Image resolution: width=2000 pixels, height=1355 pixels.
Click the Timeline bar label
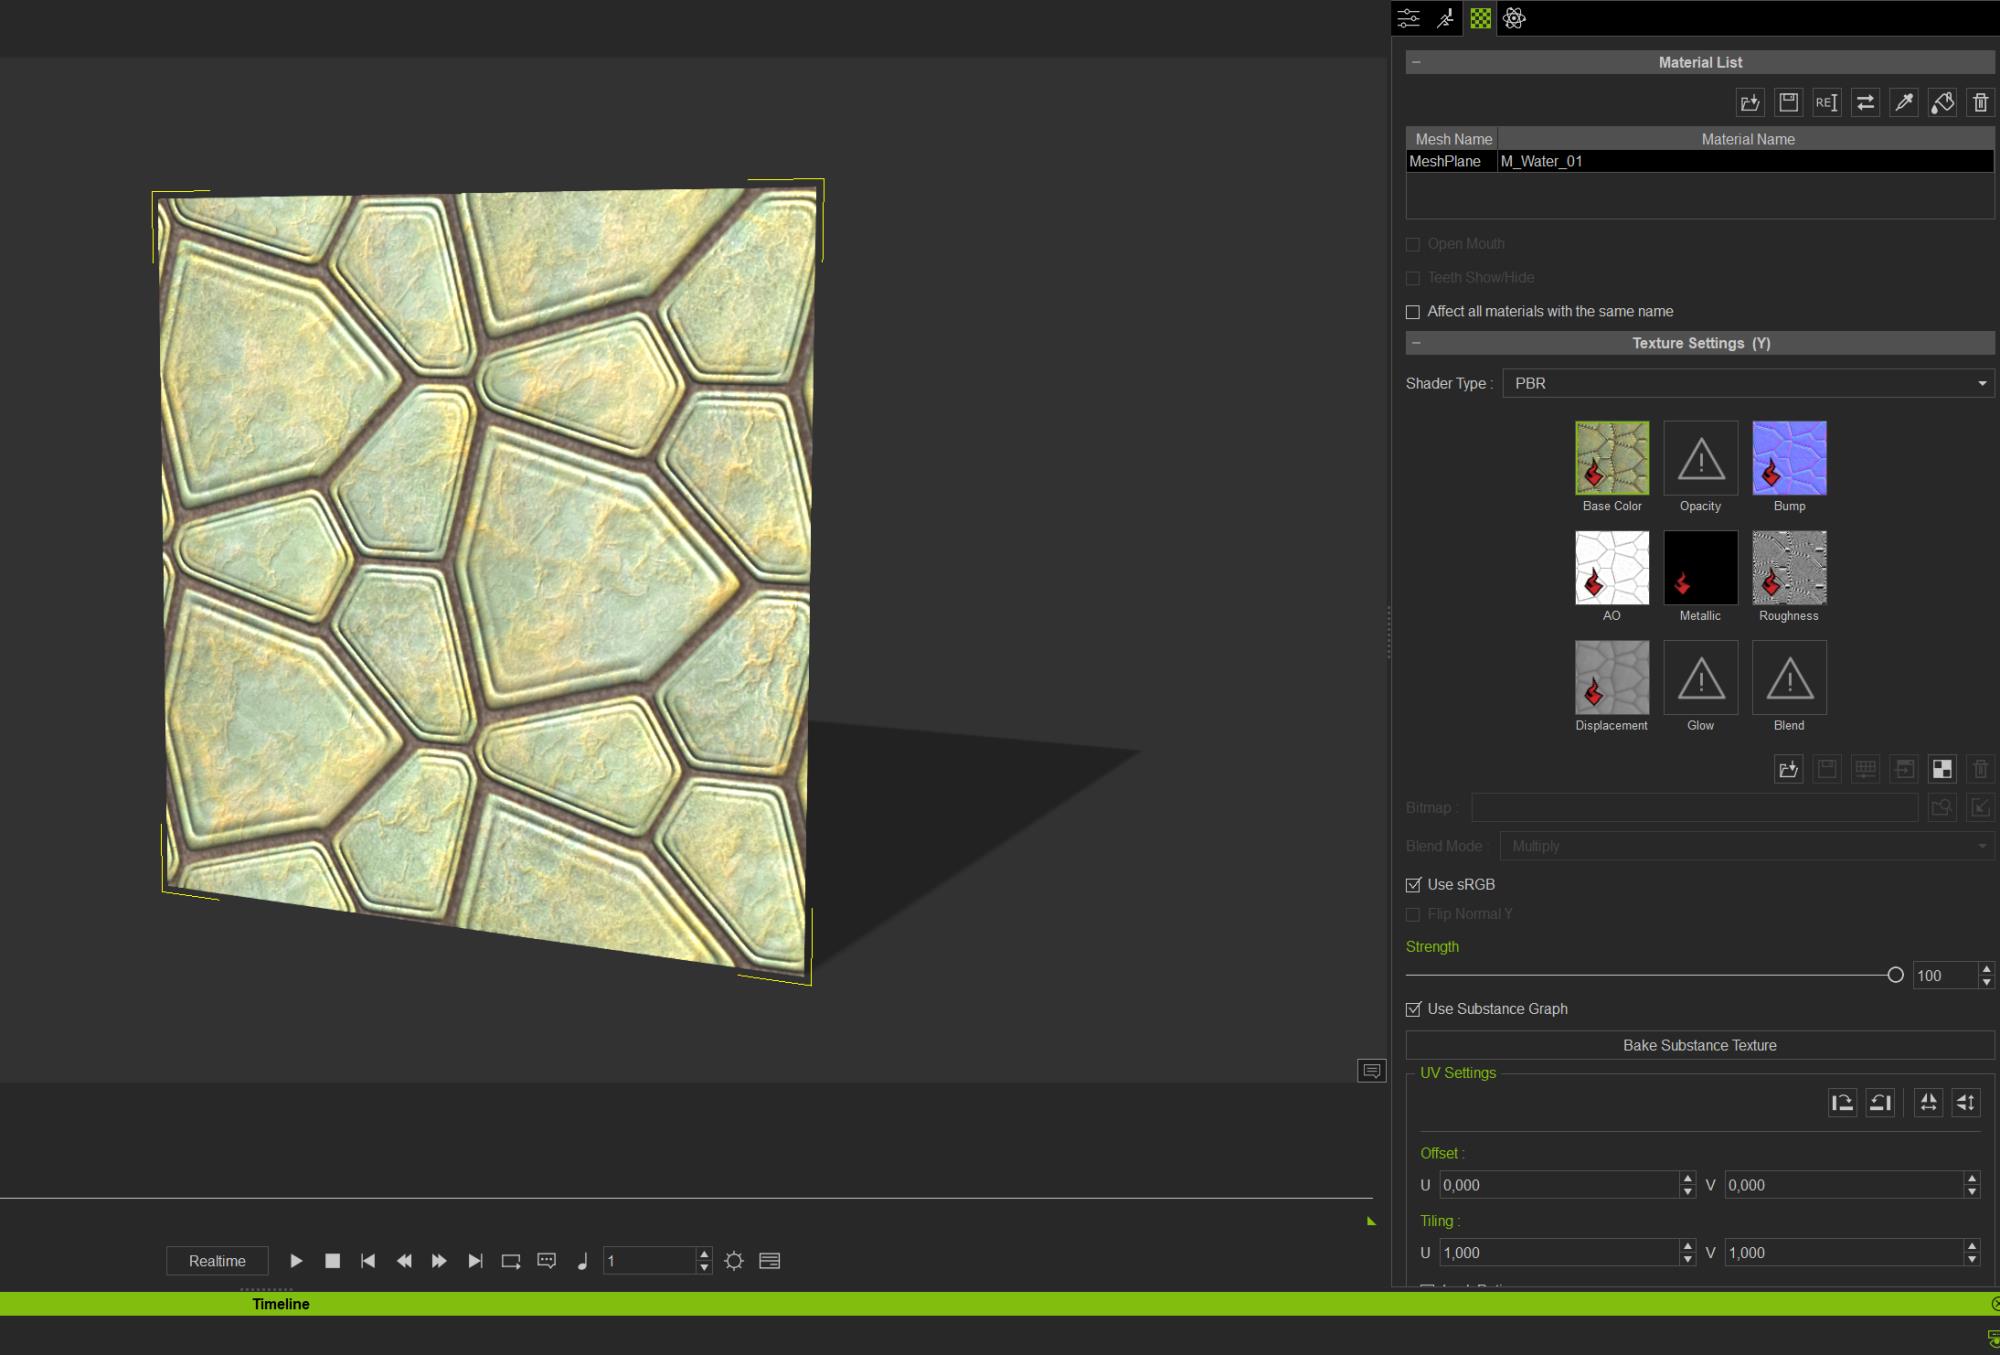point(281,1304)
